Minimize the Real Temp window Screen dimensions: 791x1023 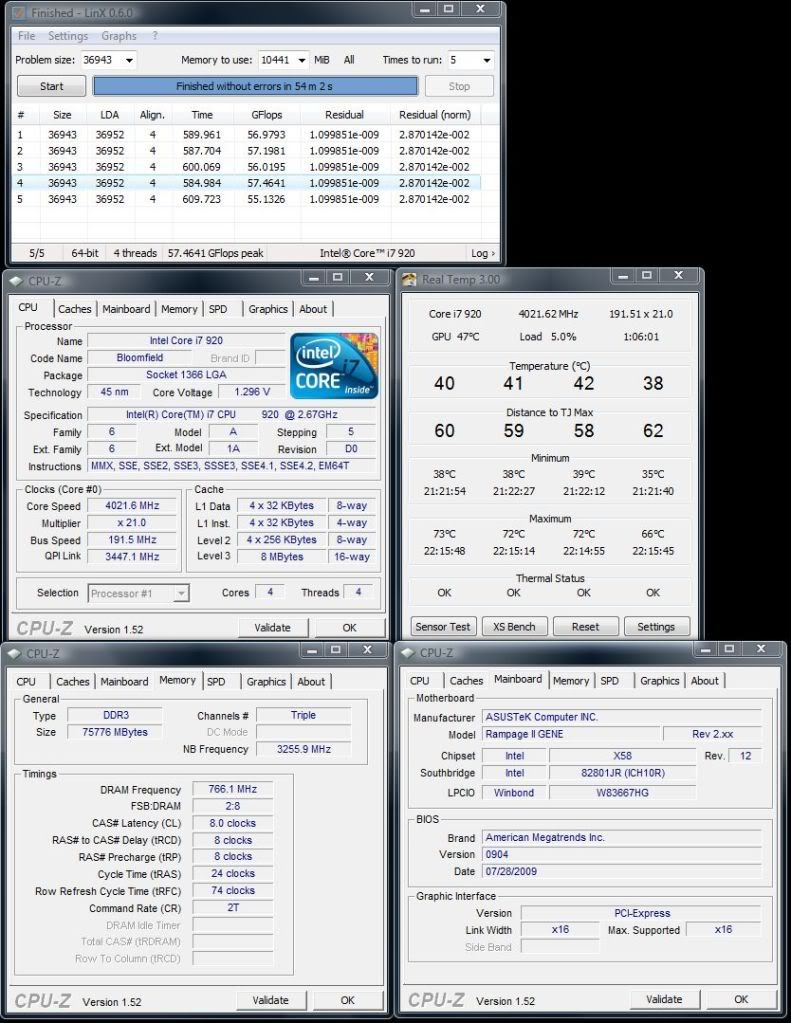coord(623,277)
